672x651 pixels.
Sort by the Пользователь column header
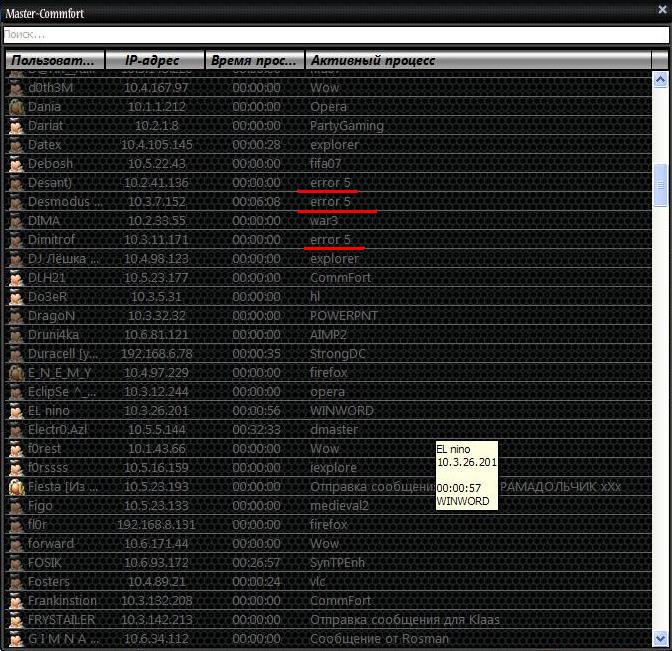[x=54, y=61]
